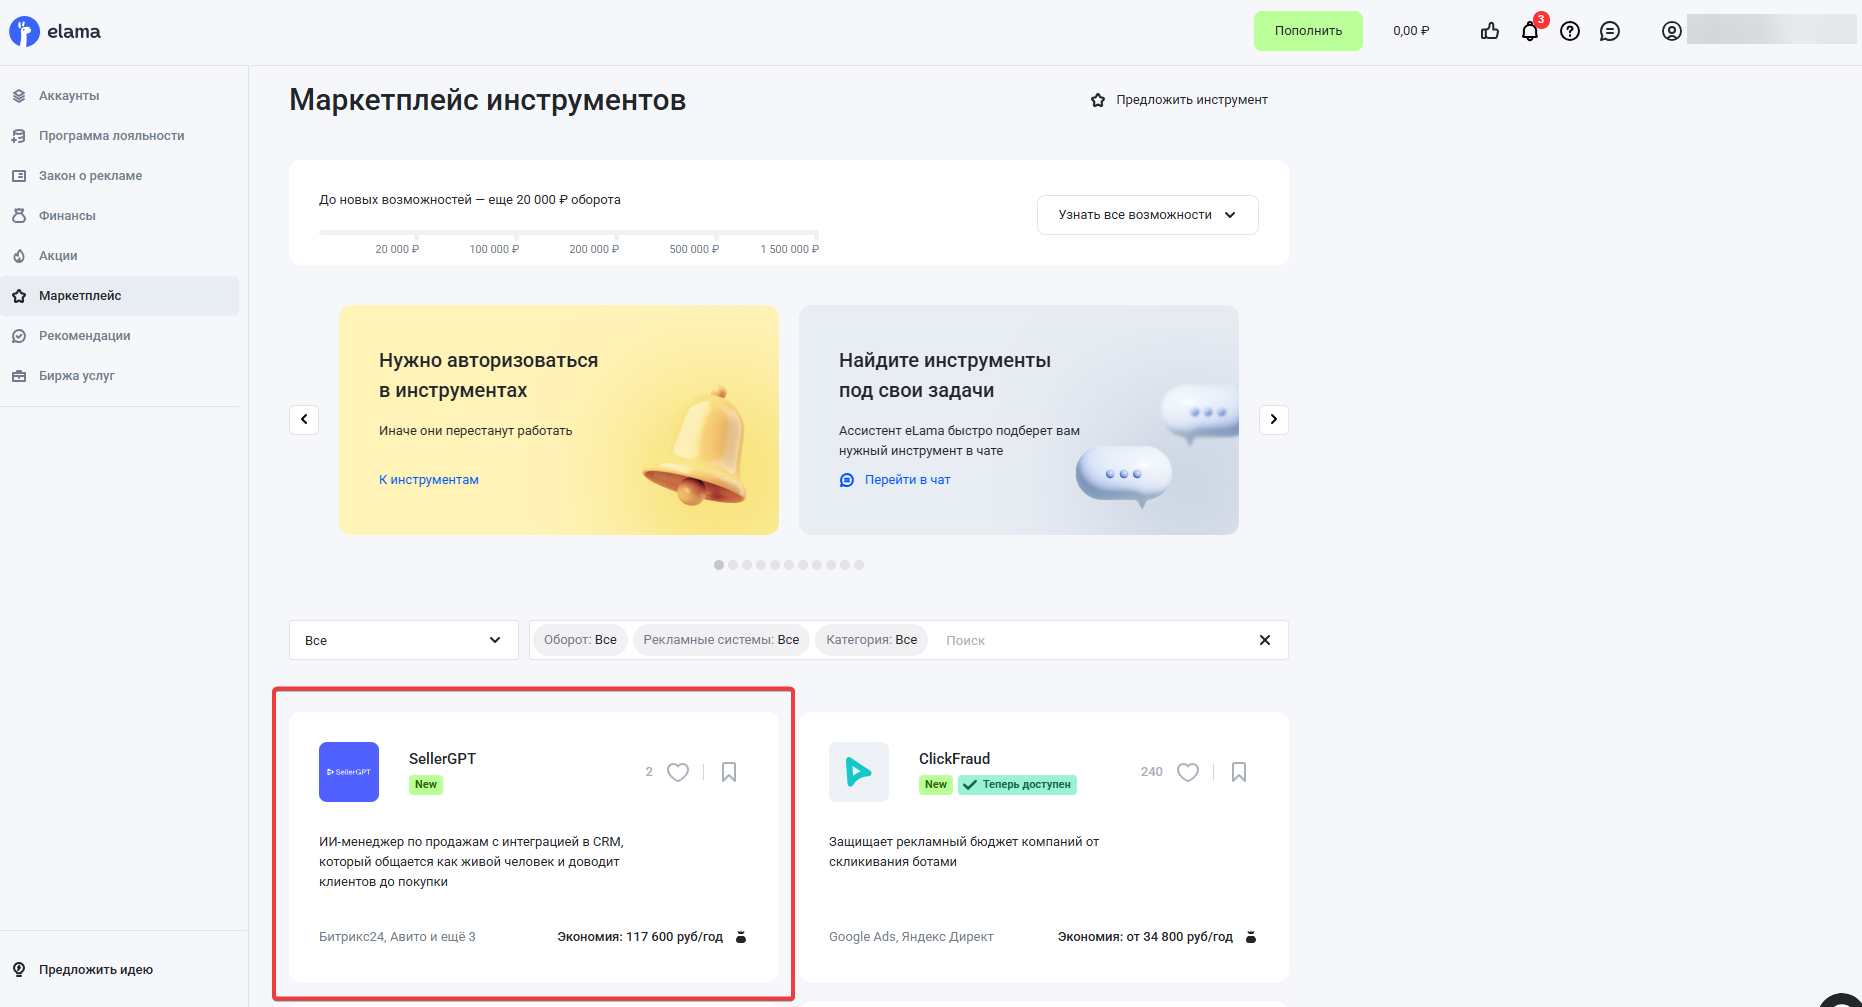Screen dimensions: 1862x1007
Task: Open support chat with the speech bubble icon
Action: (1609, 31)
